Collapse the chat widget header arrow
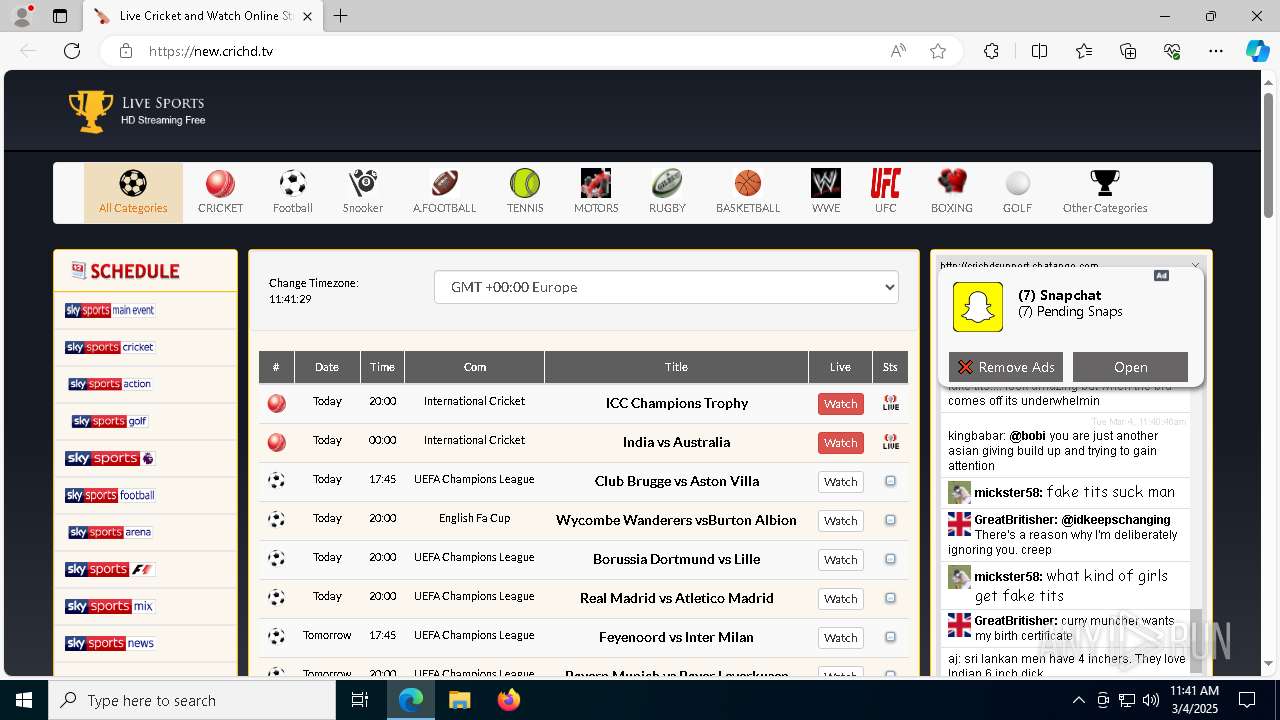 click(x=1195, y=265)
